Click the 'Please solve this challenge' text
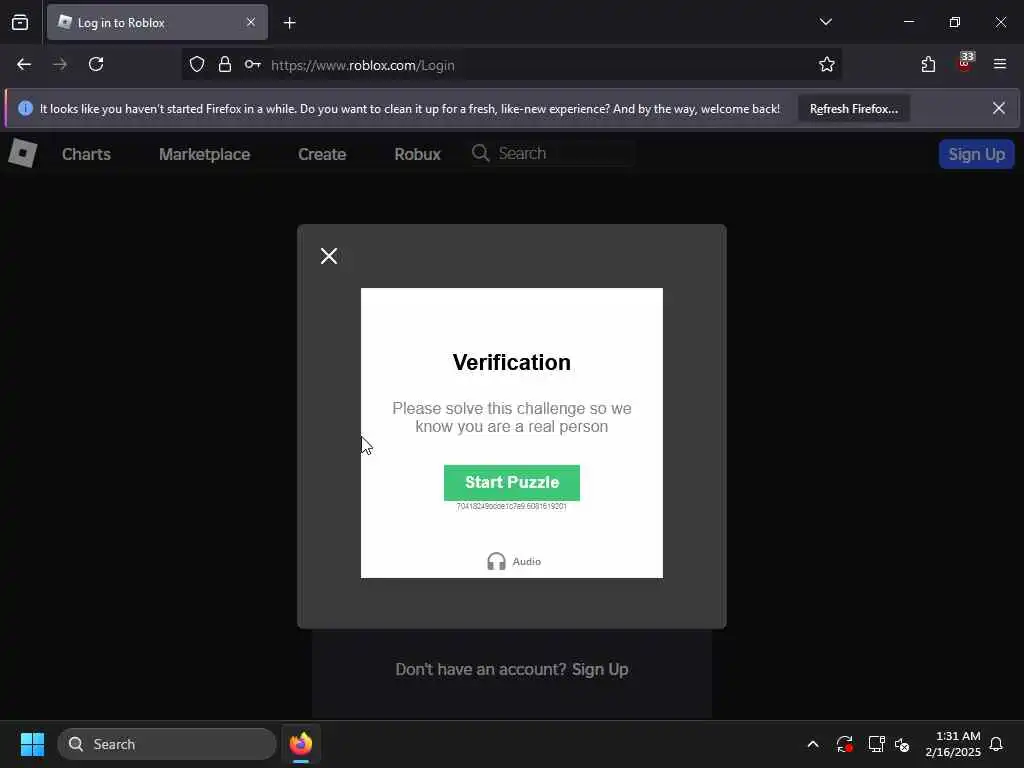The height and width of the screenshot is (768, 1024). [512, 417]
